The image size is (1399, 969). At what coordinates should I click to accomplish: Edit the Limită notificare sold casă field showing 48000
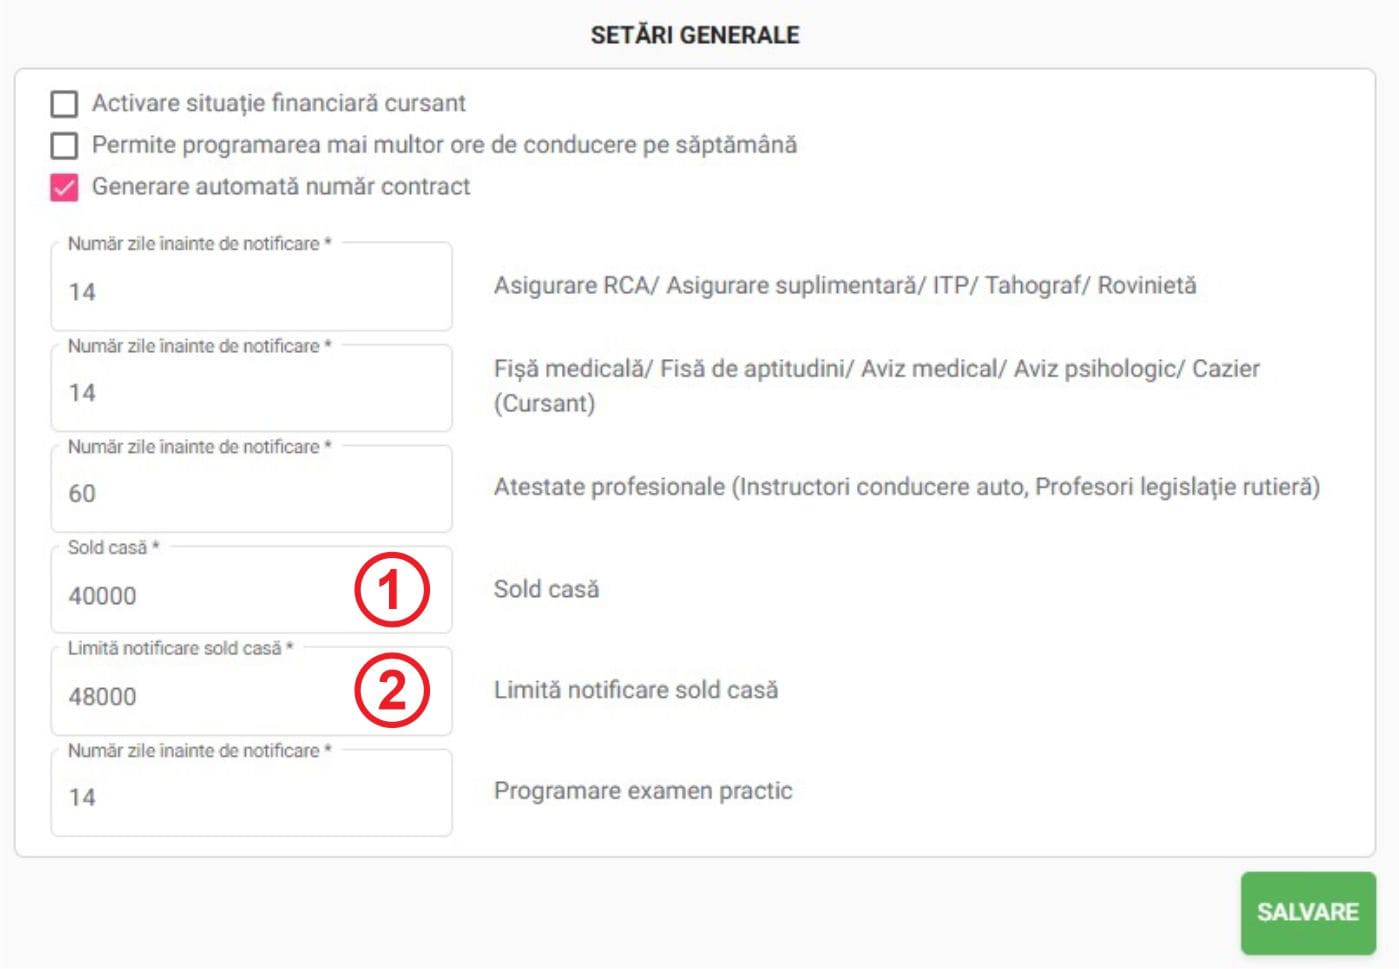[x=251, y=691]
